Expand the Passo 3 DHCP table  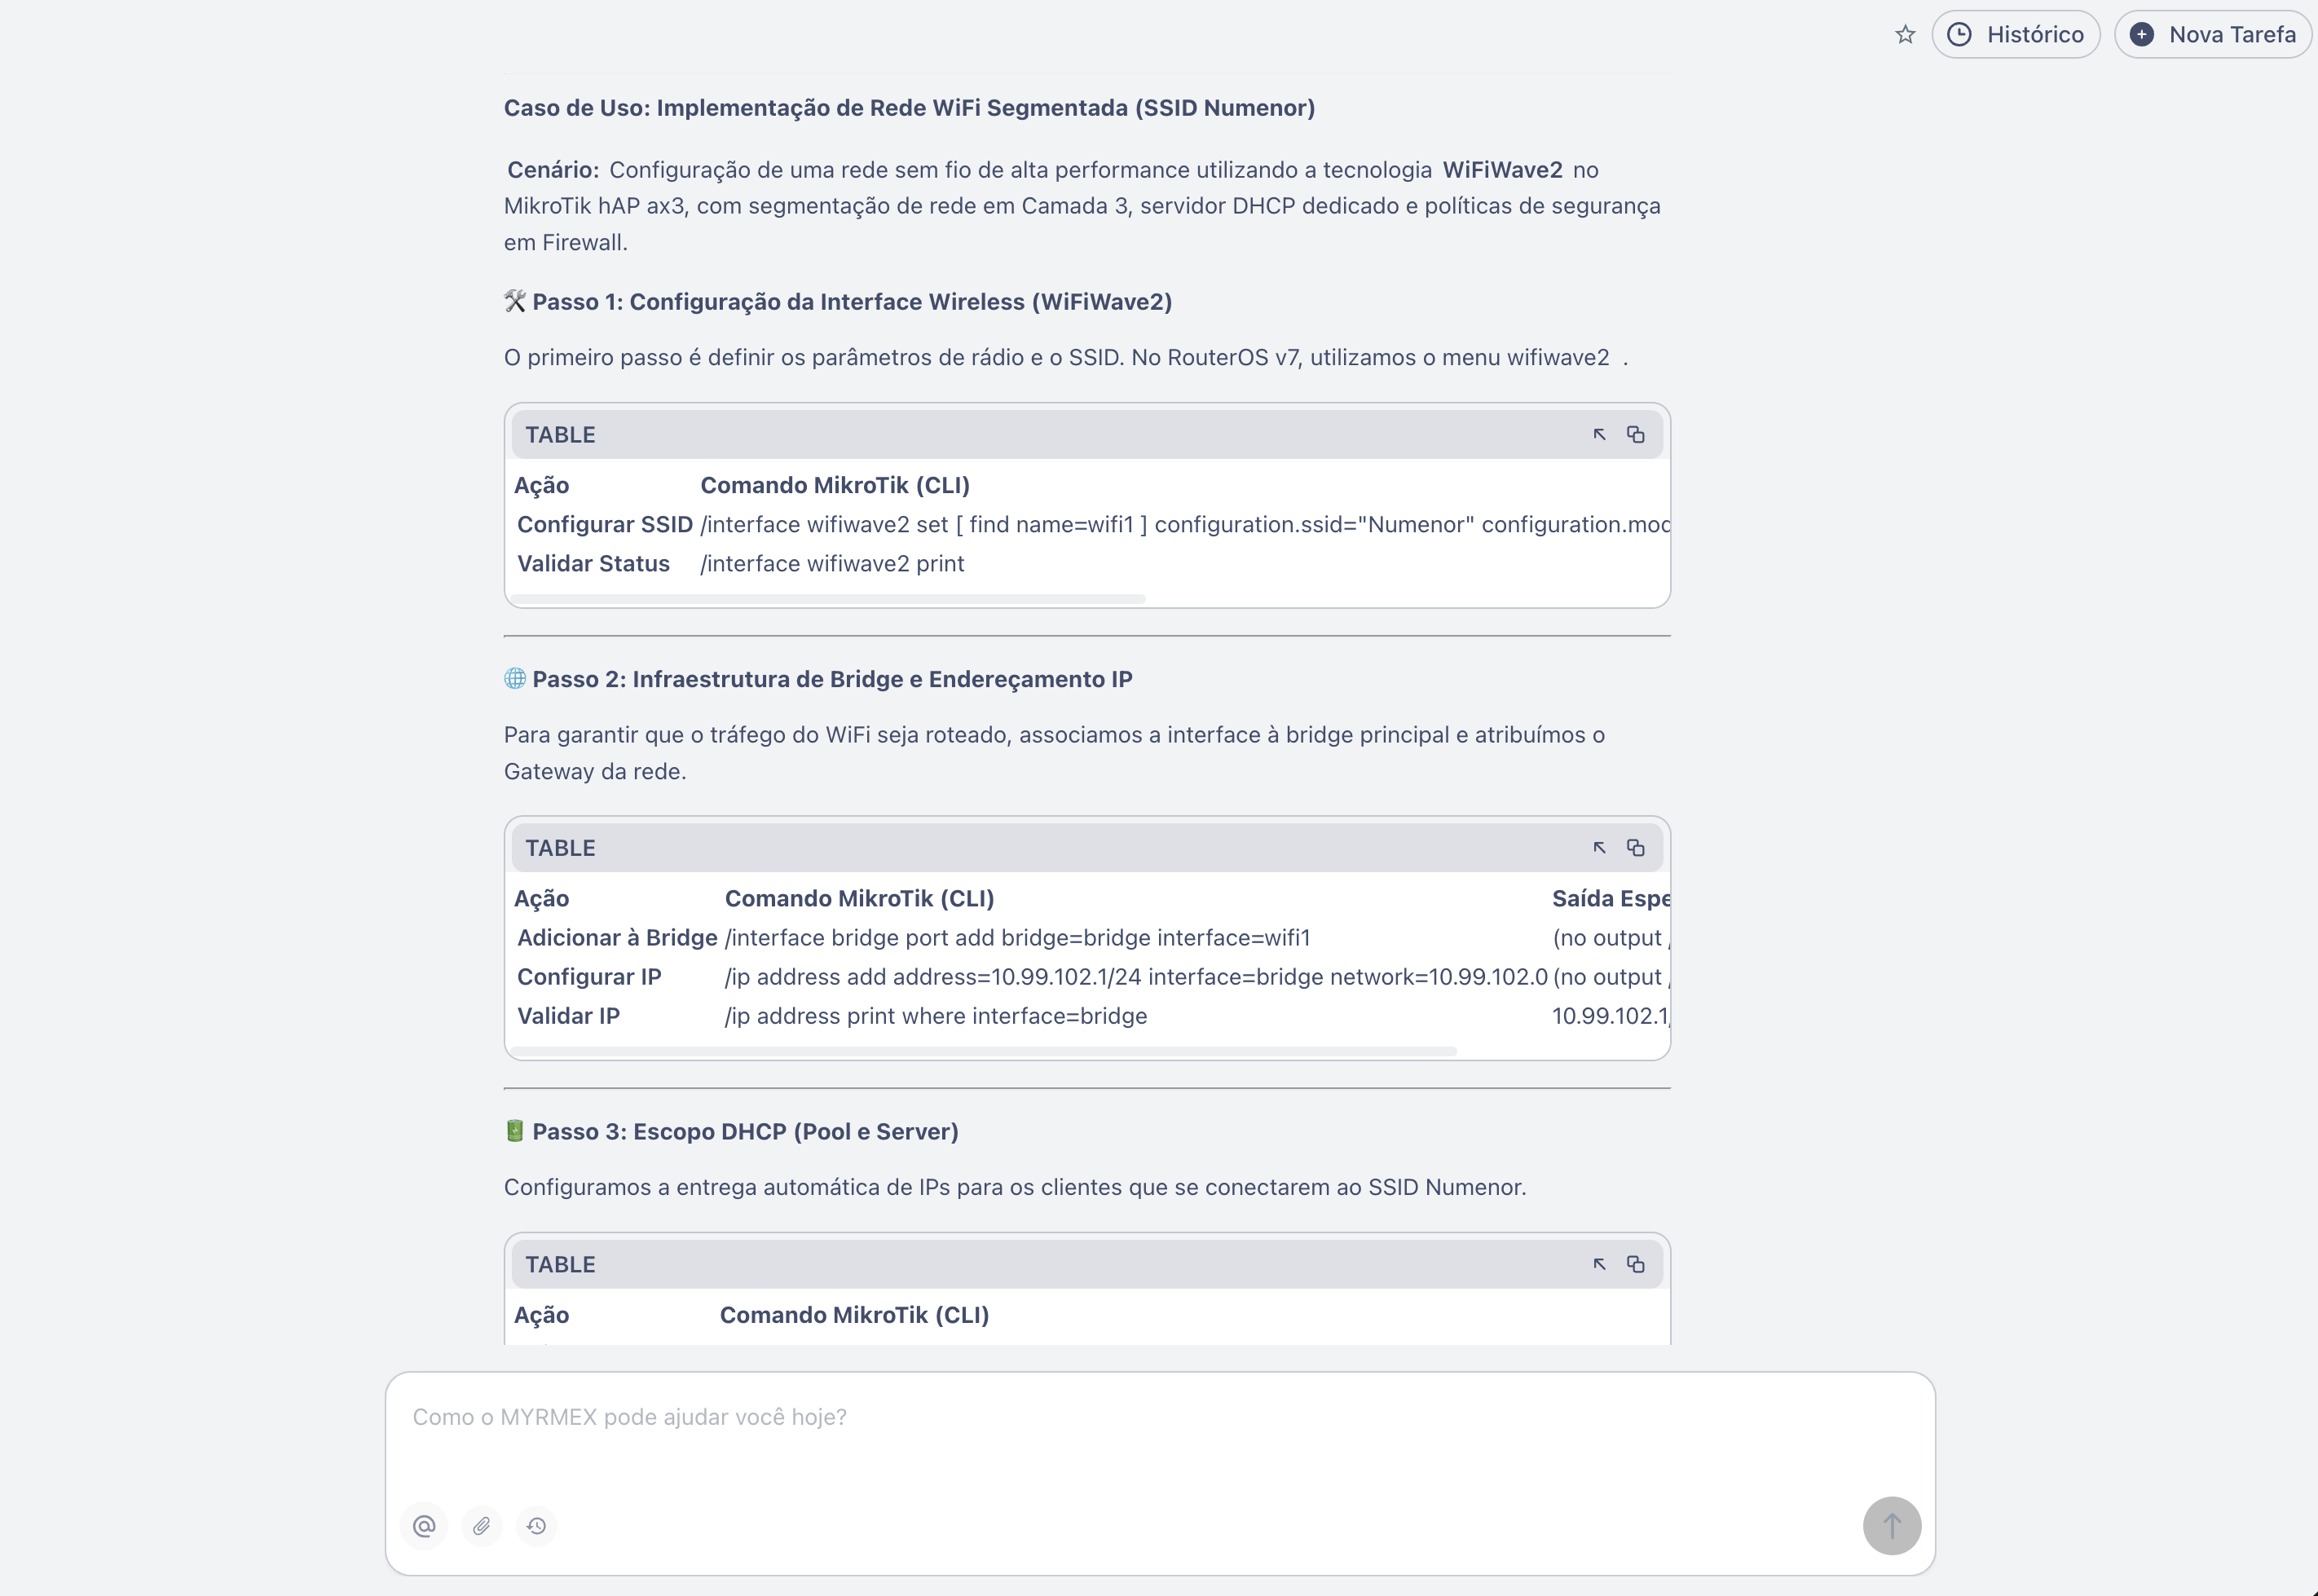1600,1264
